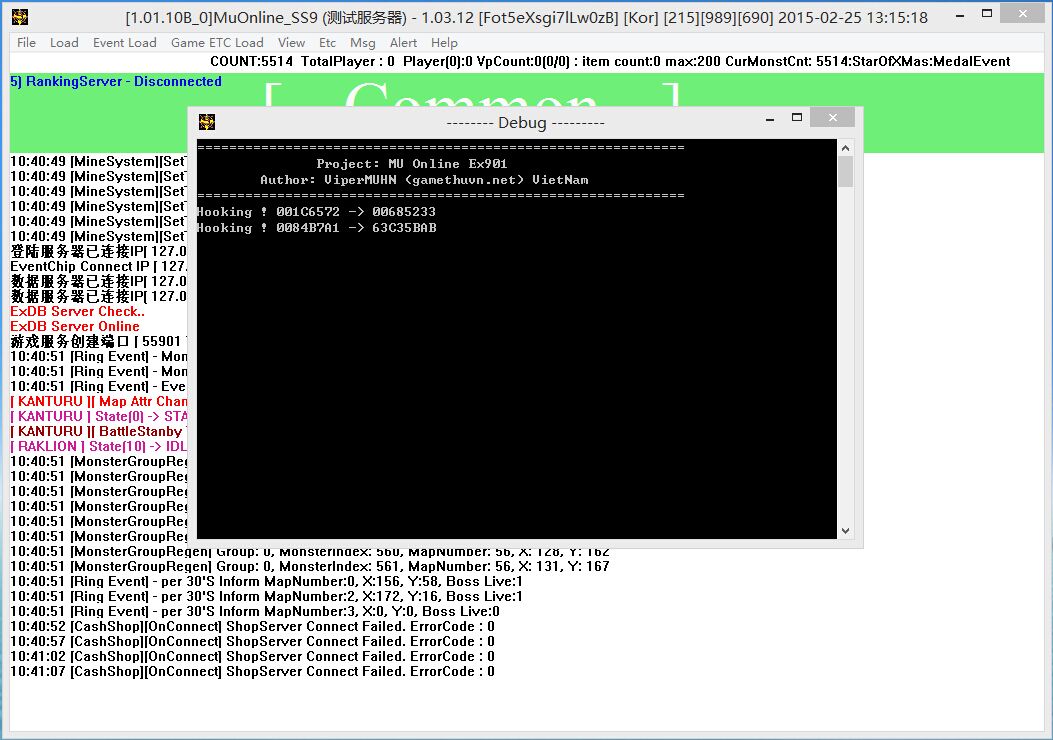This screenshot has height=740, width=1053.
Task: Close the Debug window
Action: point(832,118)
